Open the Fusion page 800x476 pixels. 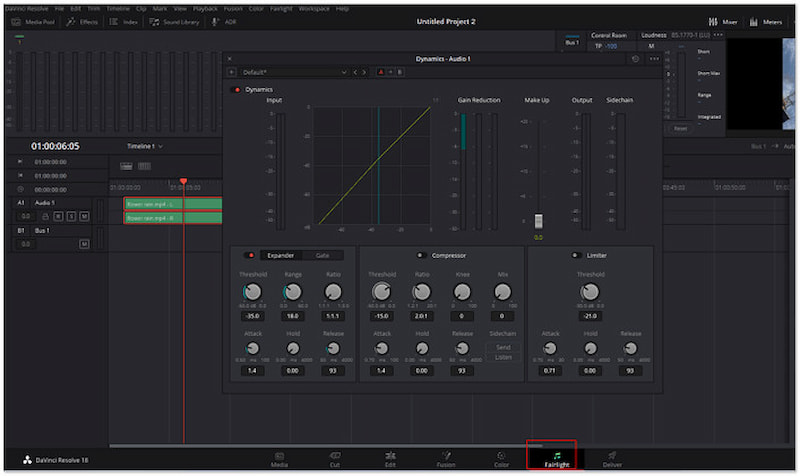[x=446, y=458]
